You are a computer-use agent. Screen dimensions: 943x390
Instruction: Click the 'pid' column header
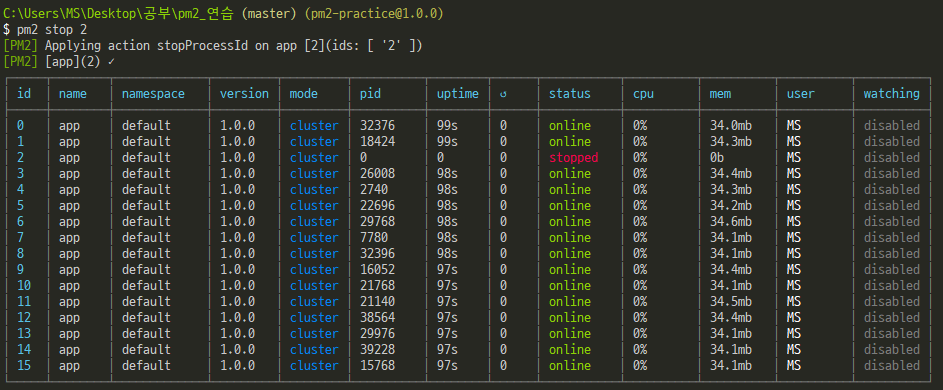click(370, 94)
